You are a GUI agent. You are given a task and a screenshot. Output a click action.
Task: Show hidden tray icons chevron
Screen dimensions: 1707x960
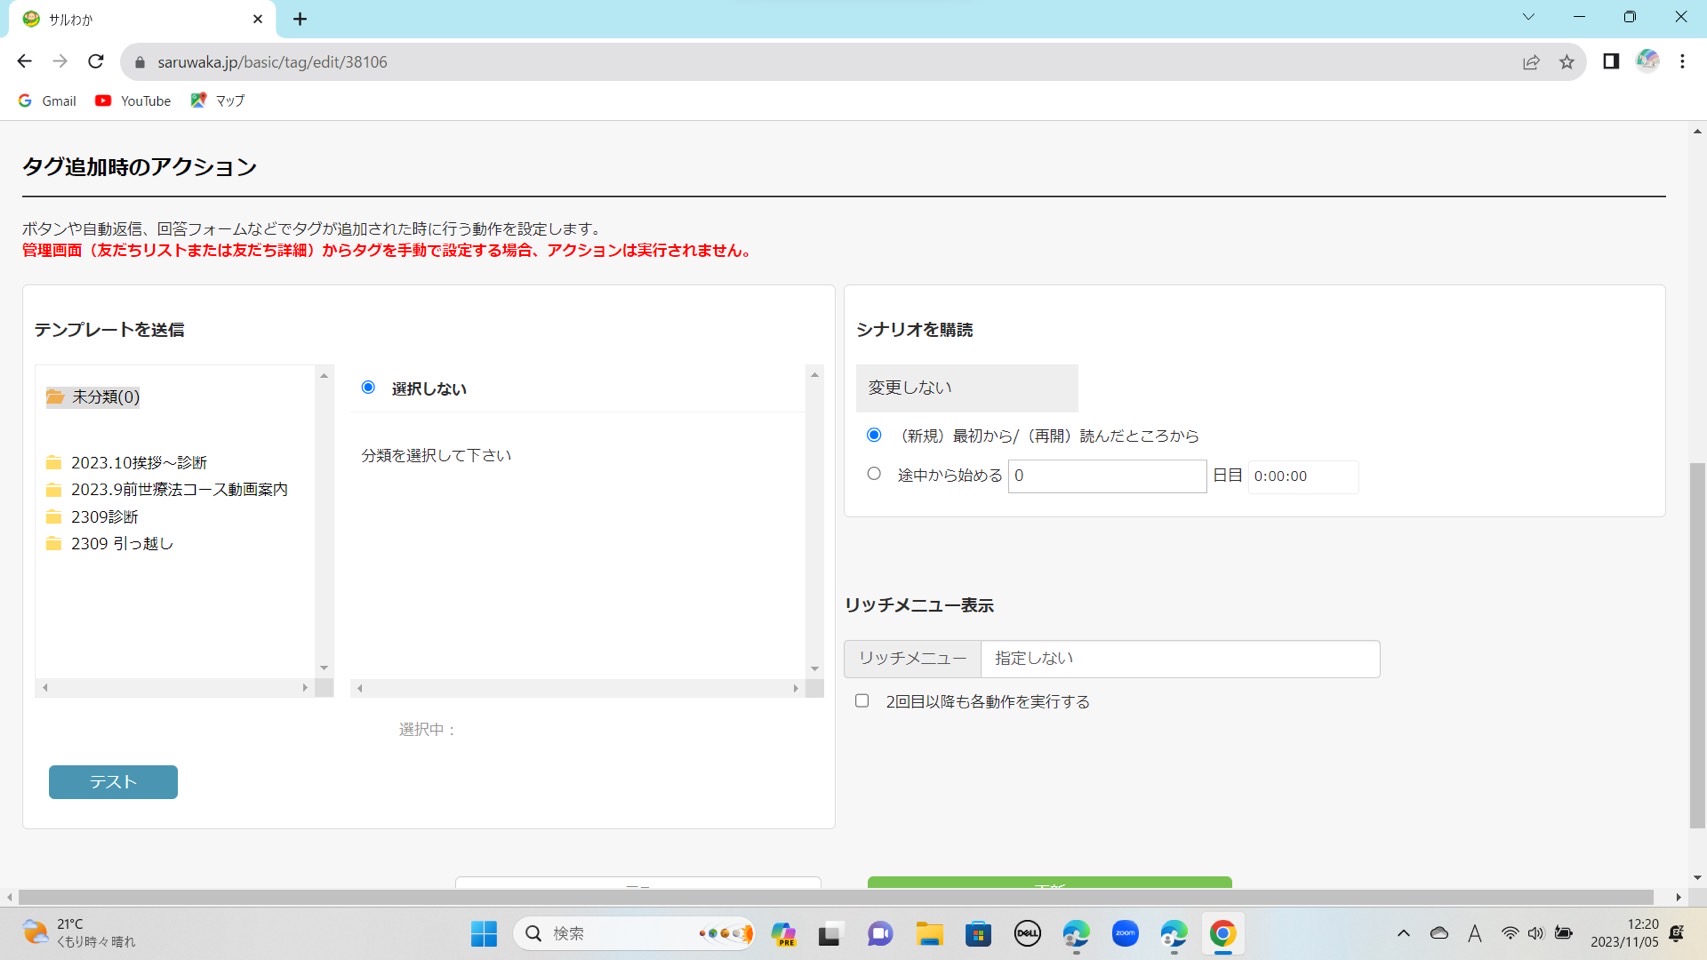[1403, 933]
